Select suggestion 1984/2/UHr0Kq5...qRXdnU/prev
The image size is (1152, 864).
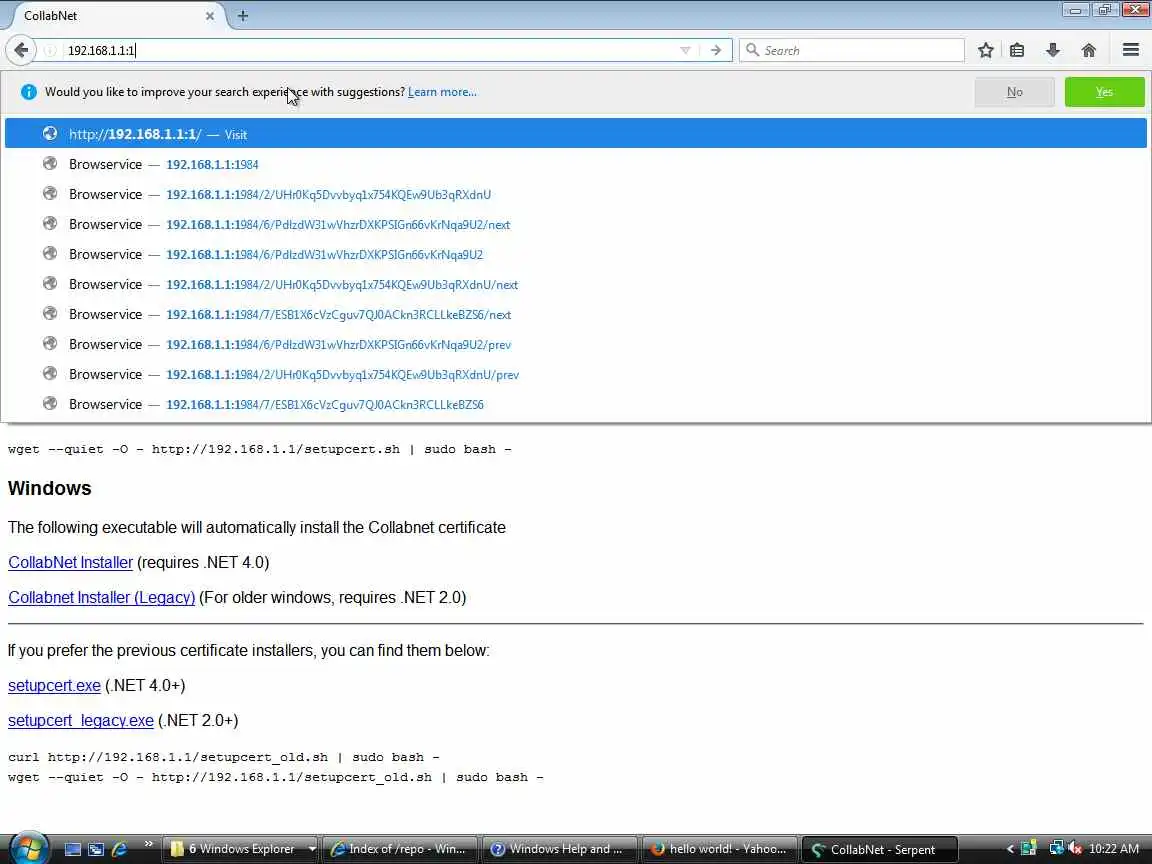click(575, 375)
